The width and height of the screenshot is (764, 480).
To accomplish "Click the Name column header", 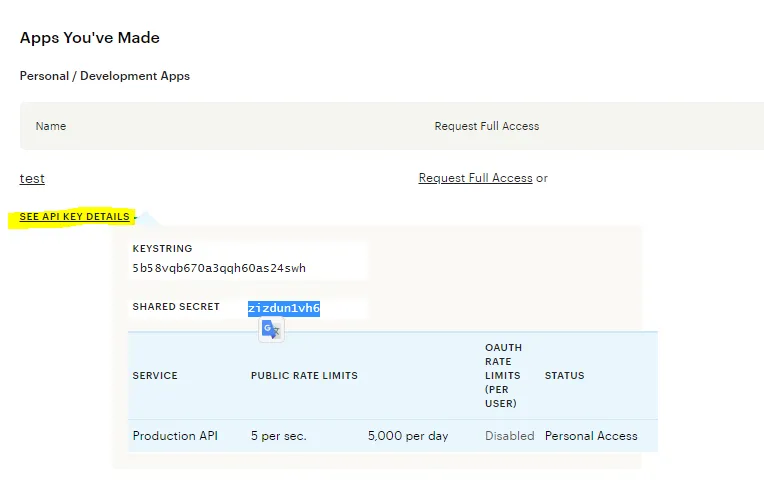I will pos(51,126).
